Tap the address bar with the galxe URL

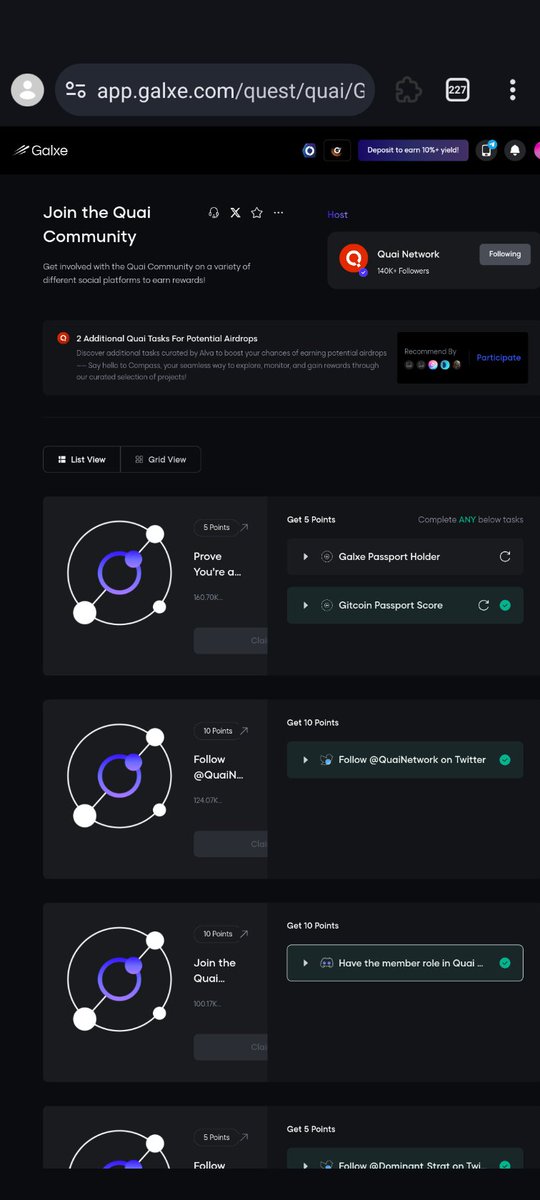[215, 91]
